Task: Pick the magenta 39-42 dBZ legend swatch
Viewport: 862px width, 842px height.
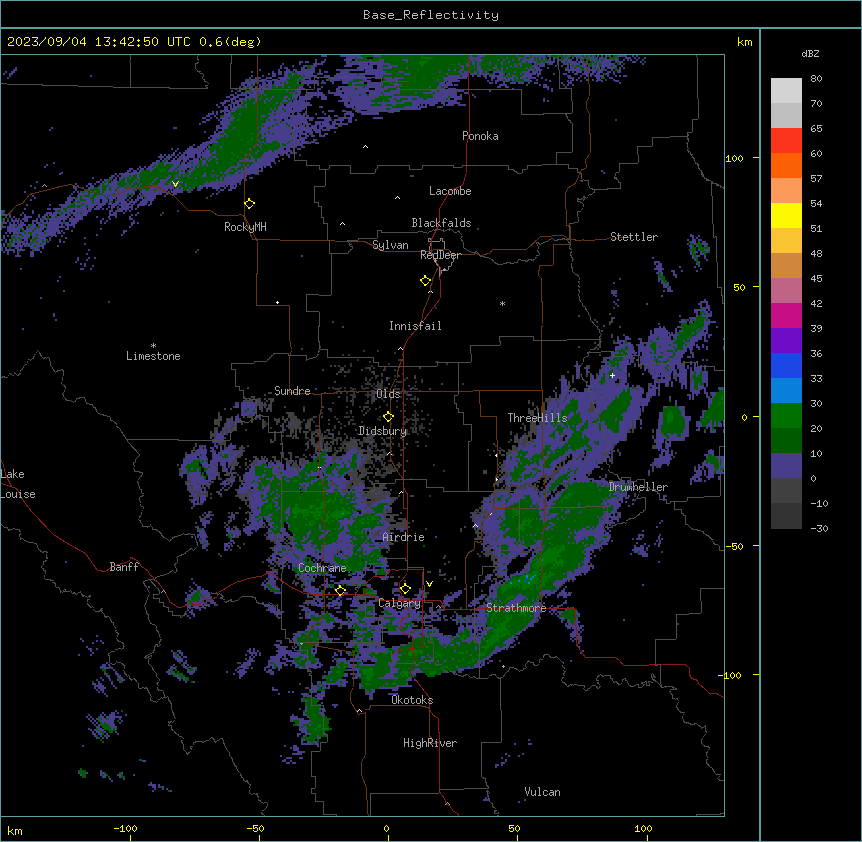Action: tap(786, 315)
